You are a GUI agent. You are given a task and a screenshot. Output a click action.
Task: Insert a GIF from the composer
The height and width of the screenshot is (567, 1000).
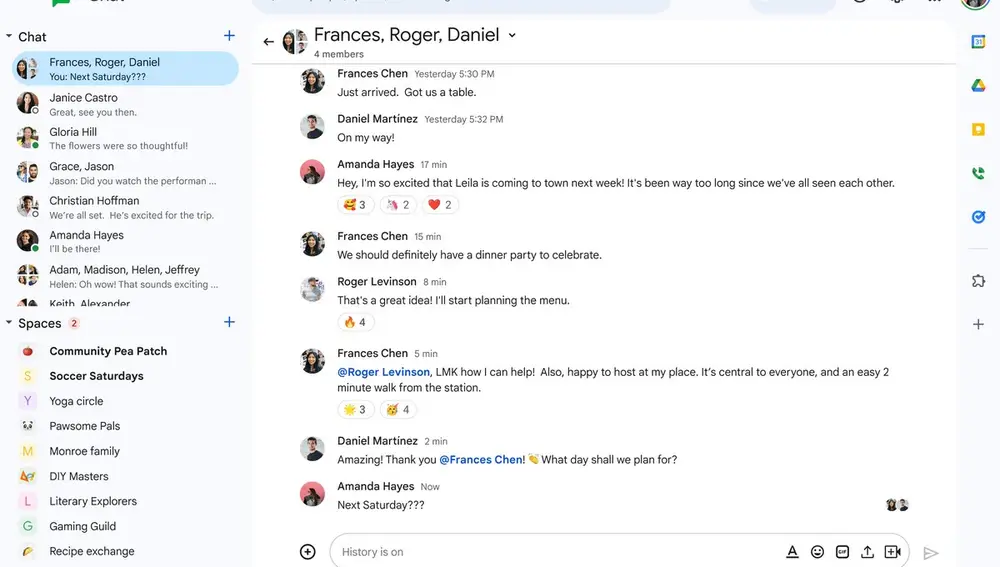click(x=842, y=552)
